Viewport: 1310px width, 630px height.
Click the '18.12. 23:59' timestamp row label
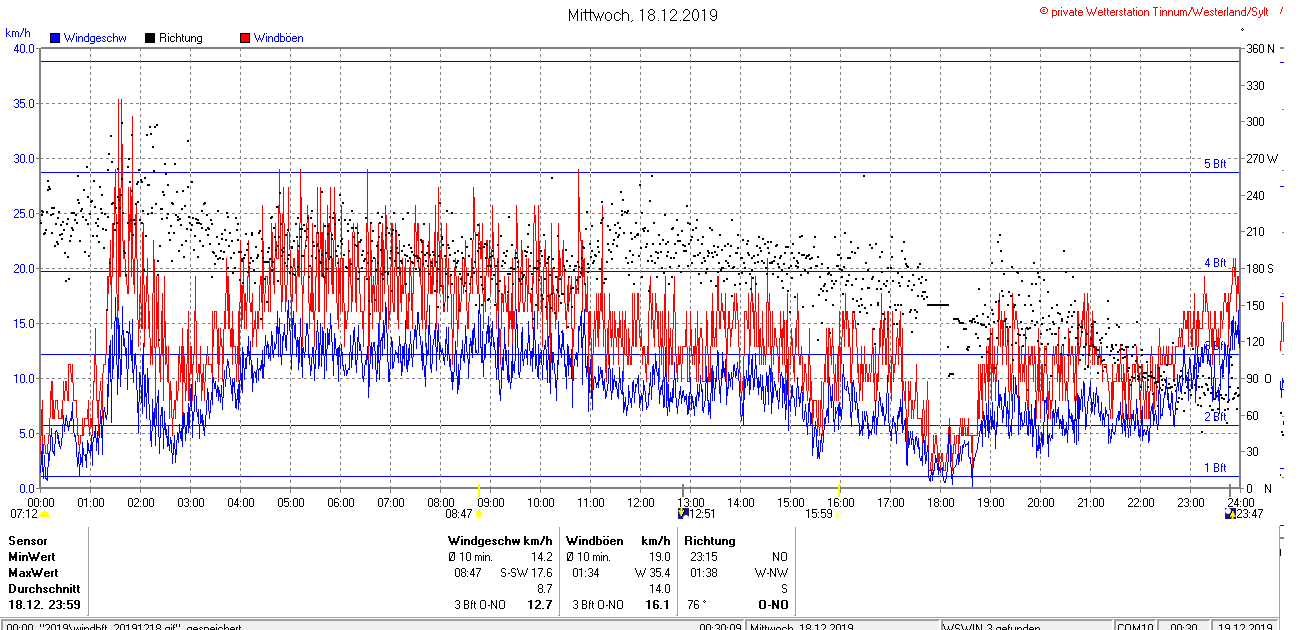[x=45, y=605]
